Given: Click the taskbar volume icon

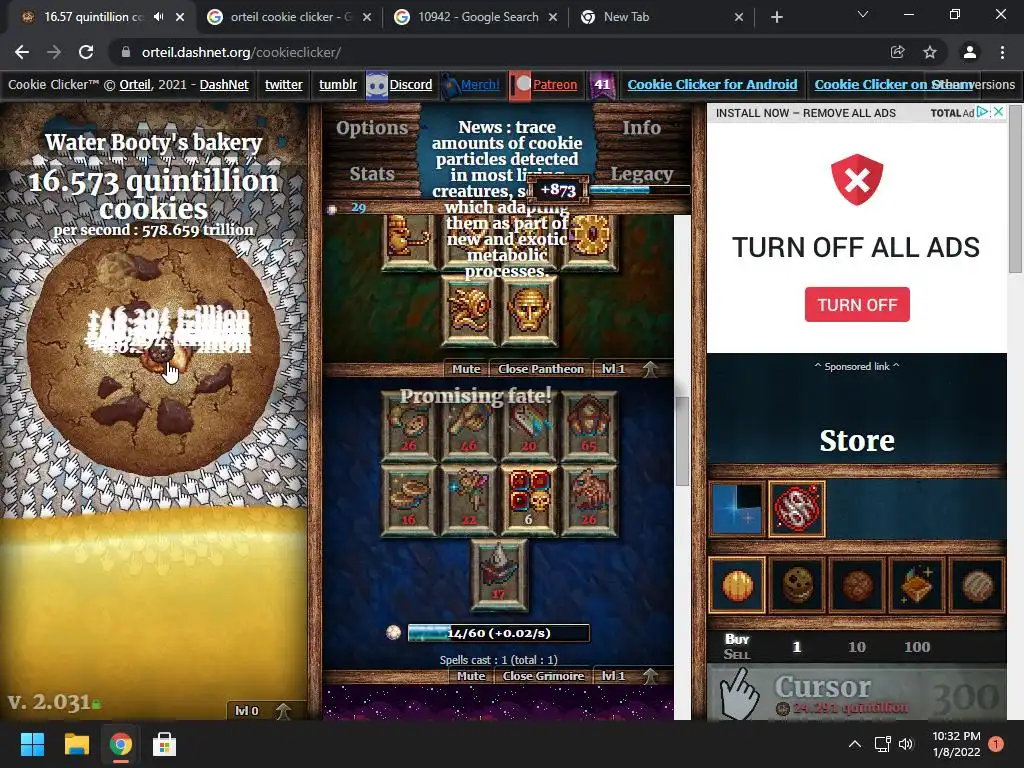Looking at the screenshot, I should pyautogui.click(x=906, y=744).
